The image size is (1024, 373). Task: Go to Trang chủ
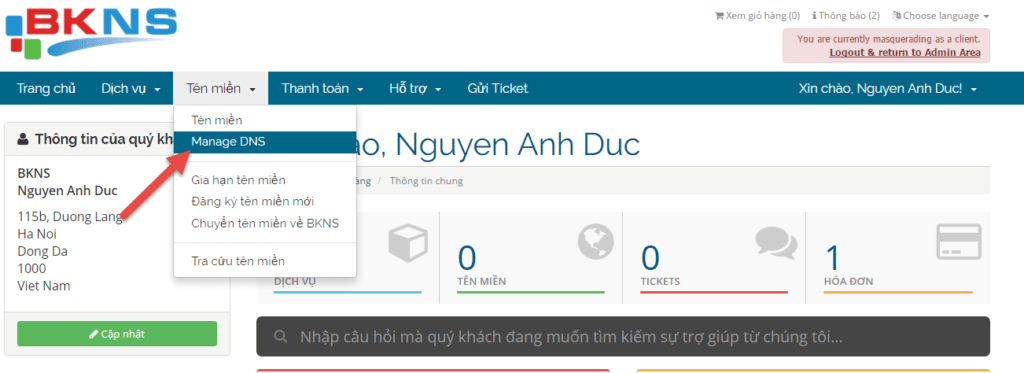pos(46,88)
